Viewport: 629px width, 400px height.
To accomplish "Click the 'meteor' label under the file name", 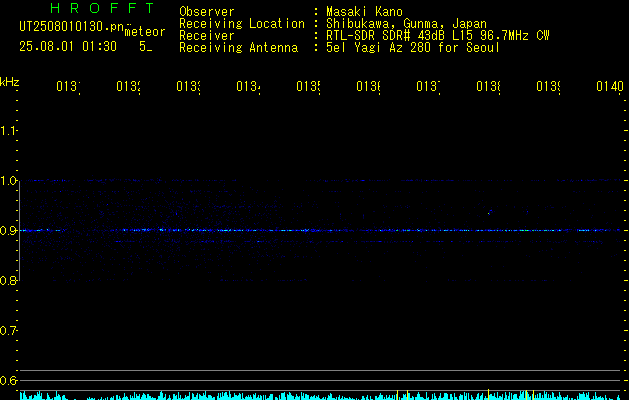I will pos(145,32).
